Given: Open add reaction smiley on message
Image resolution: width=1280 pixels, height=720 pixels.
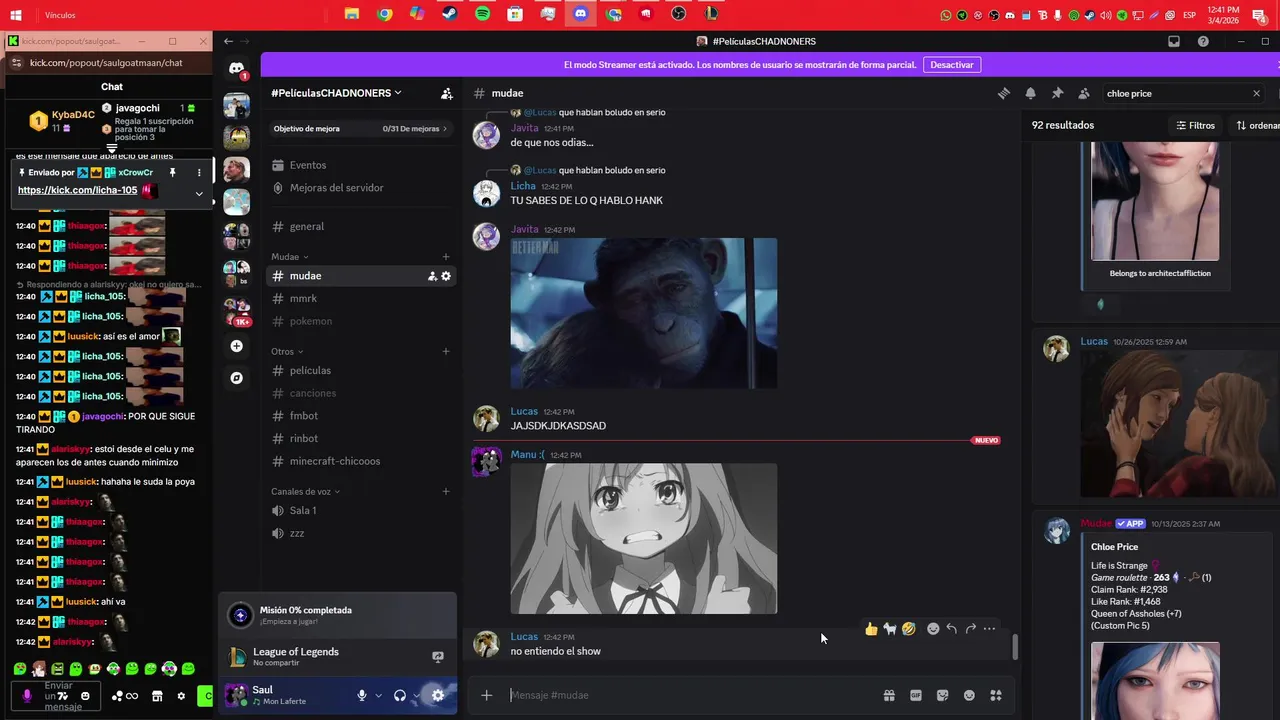Looking at the screenshot, I should tap(933, 629).
